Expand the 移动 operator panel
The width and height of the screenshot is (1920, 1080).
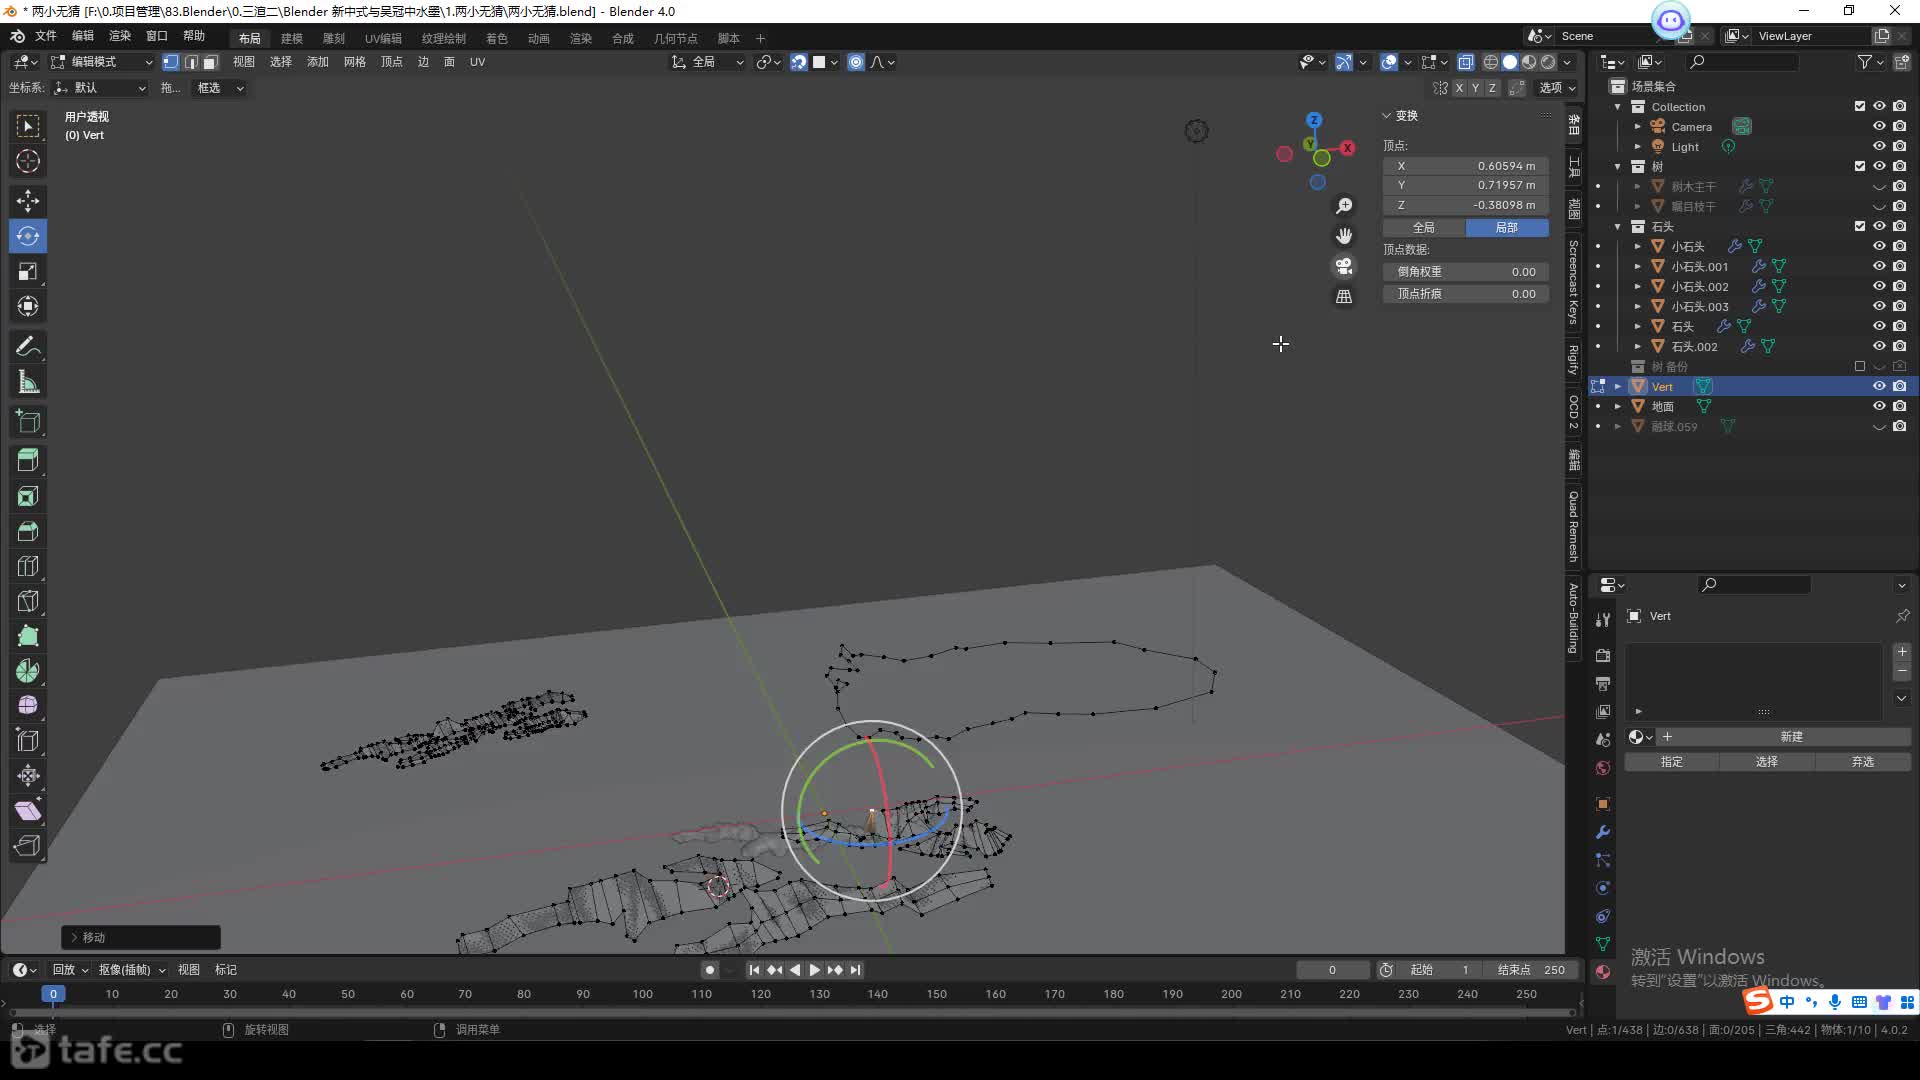click(x=74, y=937)
